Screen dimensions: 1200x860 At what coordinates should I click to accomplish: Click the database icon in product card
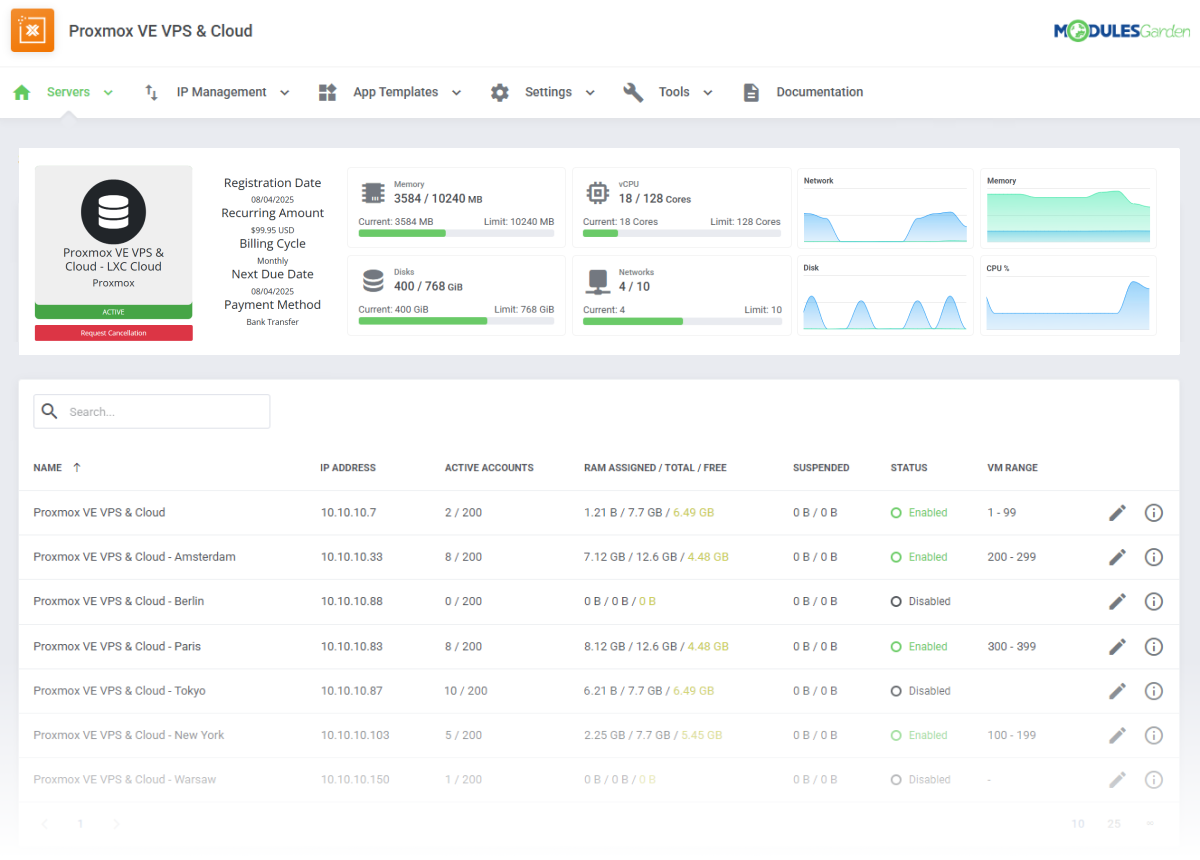(x=113, y=212)
